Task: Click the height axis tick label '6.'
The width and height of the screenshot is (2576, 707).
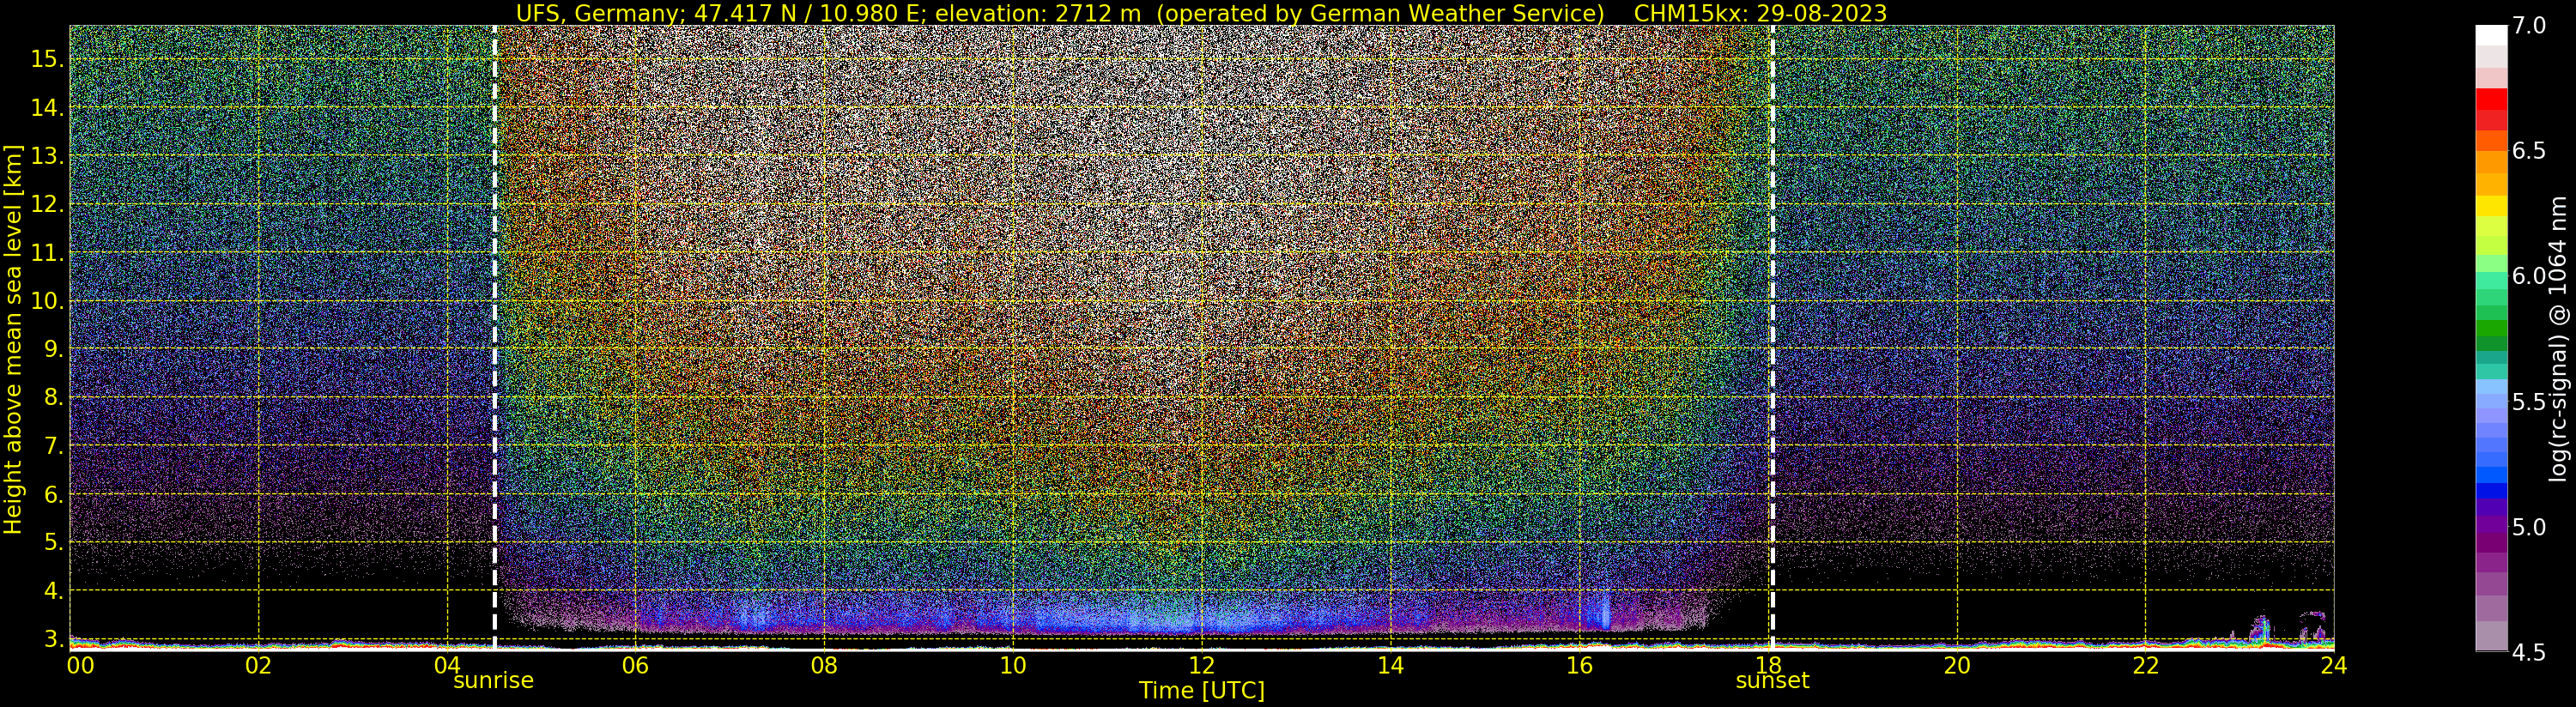Action: coord(53,494)
